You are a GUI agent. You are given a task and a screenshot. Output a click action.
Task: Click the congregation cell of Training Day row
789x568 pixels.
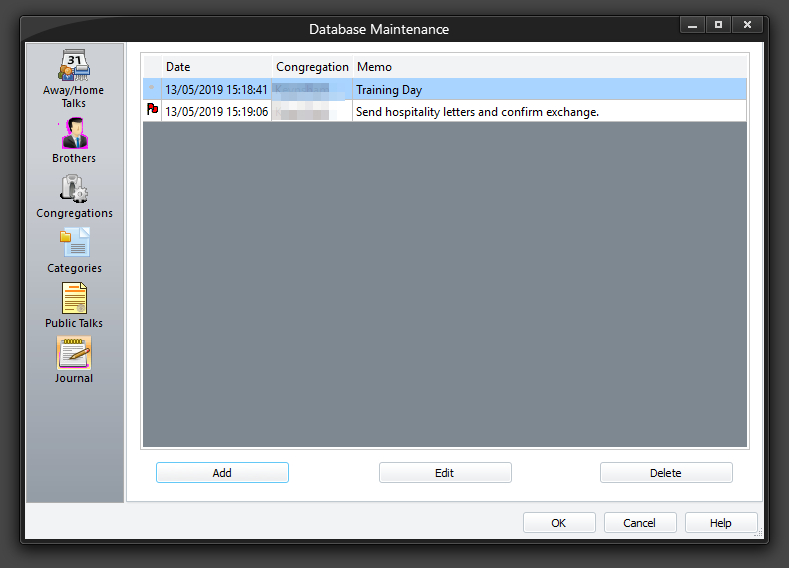click(x=312, y=90)
